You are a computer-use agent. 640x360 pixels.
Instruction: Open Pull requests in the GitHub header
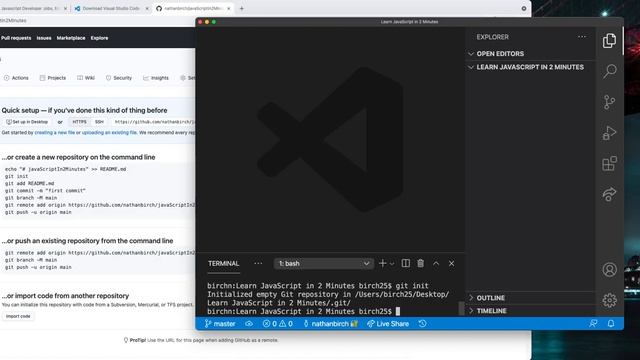tap(16, 38)
